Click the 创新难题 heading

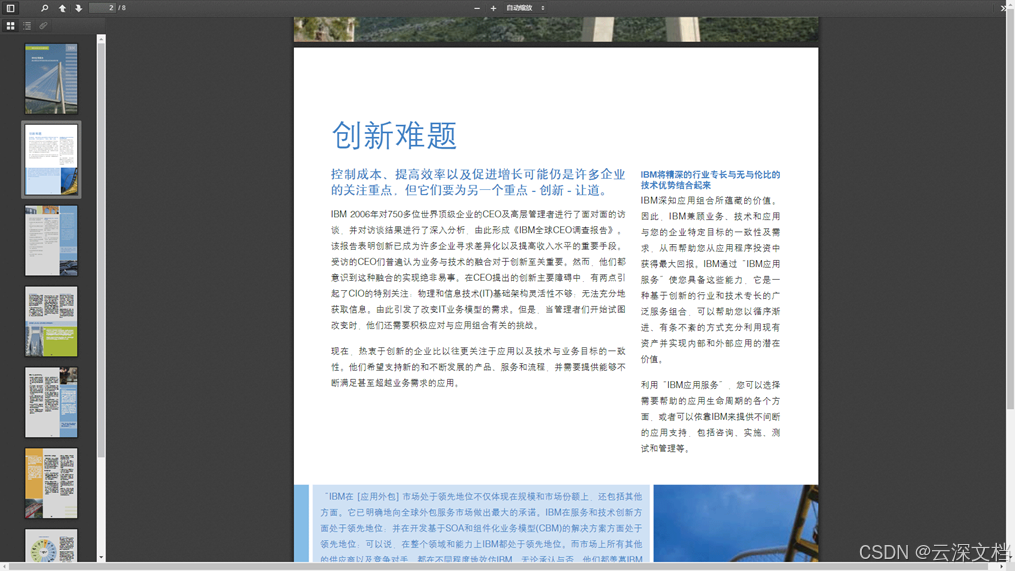click(394, 135)
